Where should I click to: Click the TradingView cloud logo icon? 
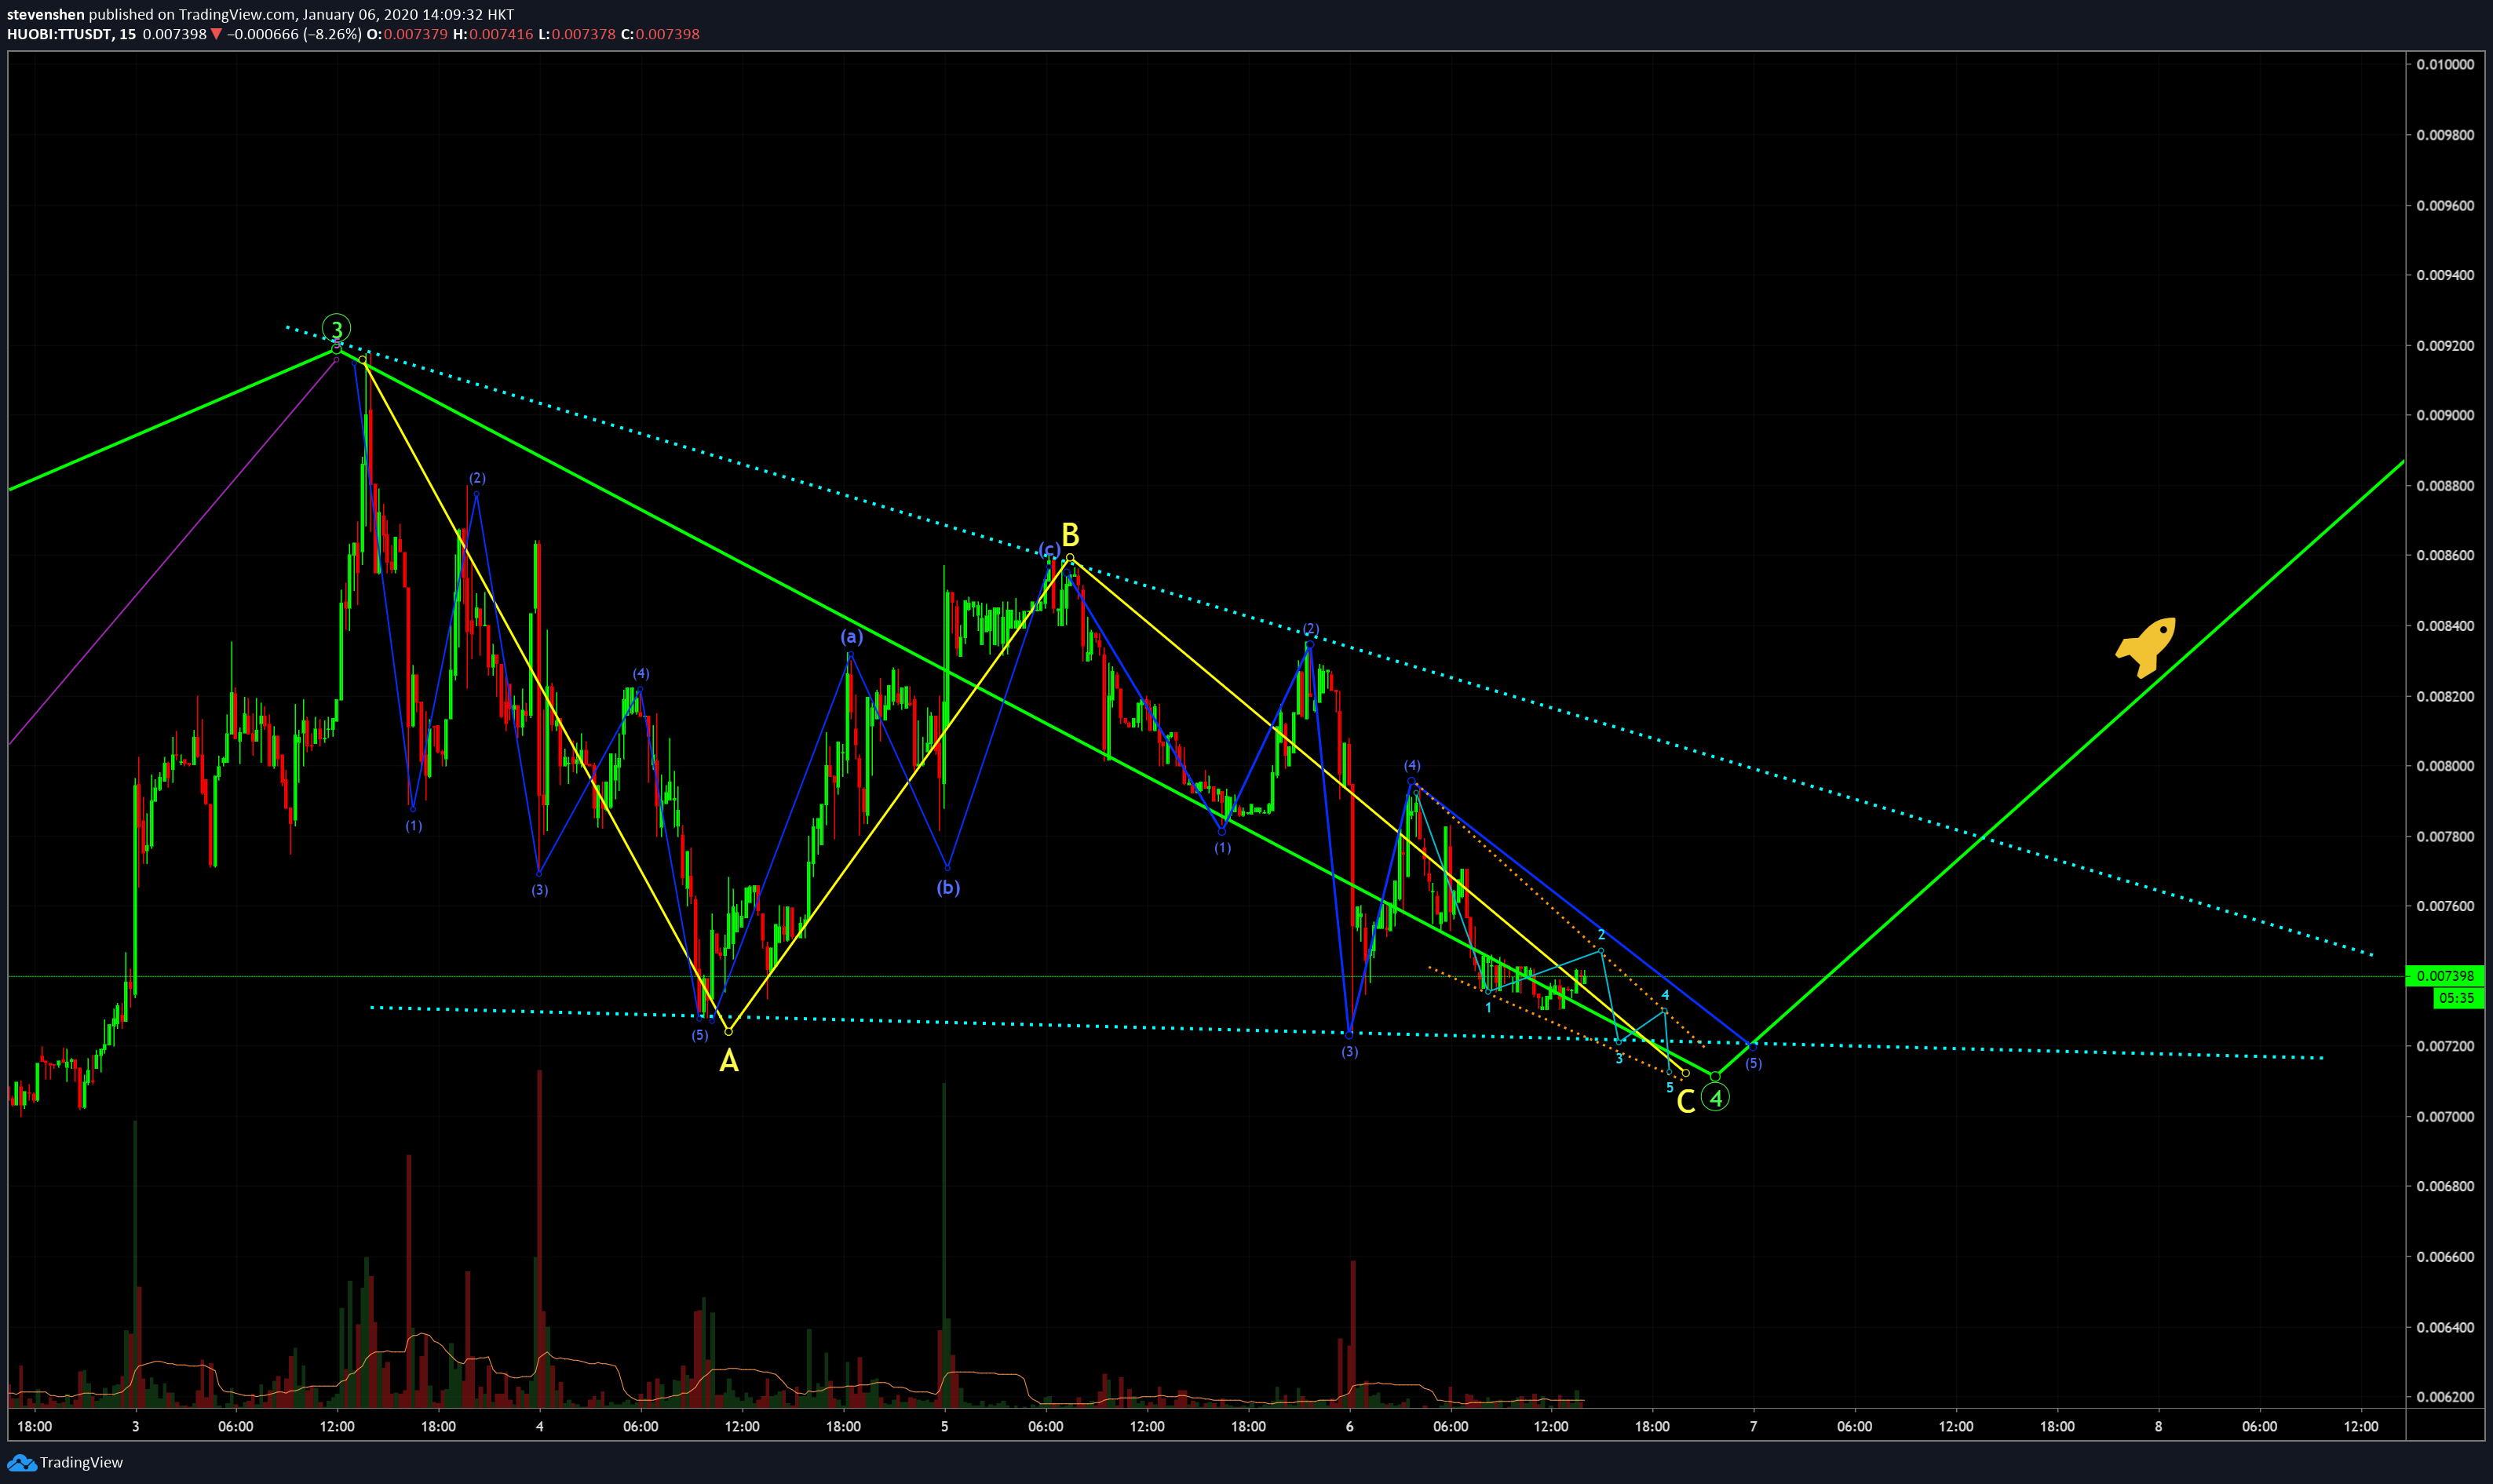point(21,1463)
